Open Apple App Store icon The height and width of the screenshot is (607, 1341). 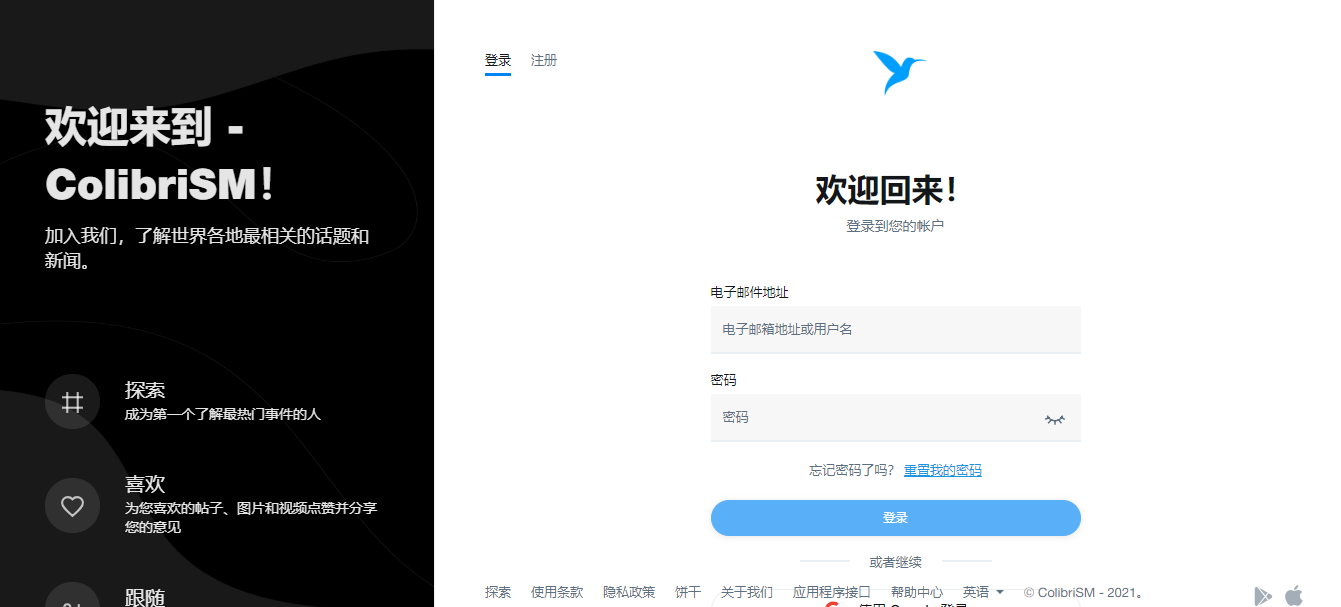[1294, 595]
